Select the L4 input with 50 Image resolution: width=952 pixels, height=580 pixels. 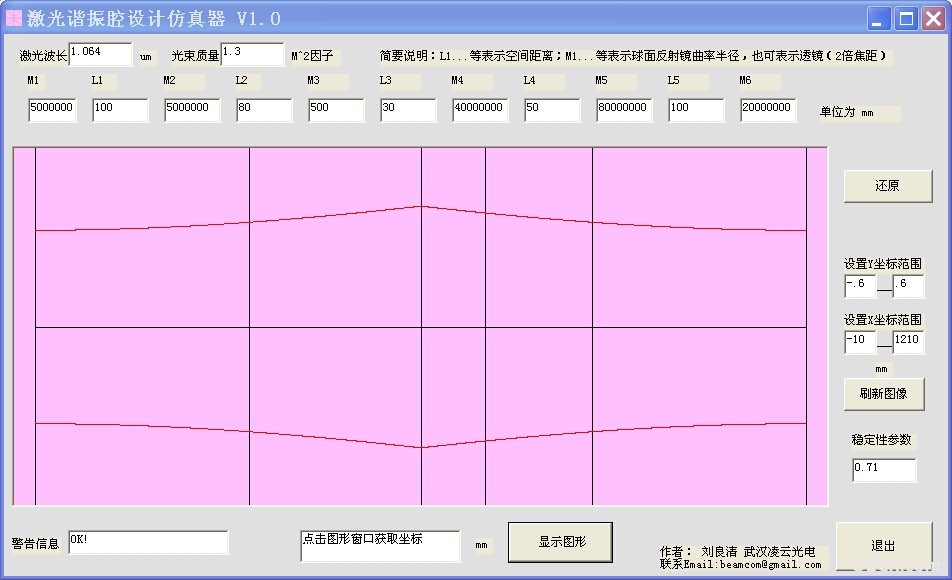coord(552,110)
